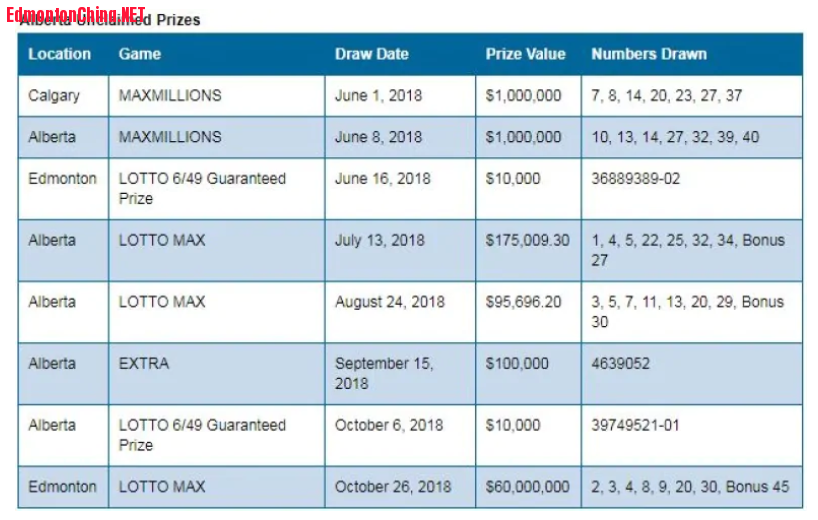
Task: Click ticket number 39749521-01
Action: tap(635, 426)
